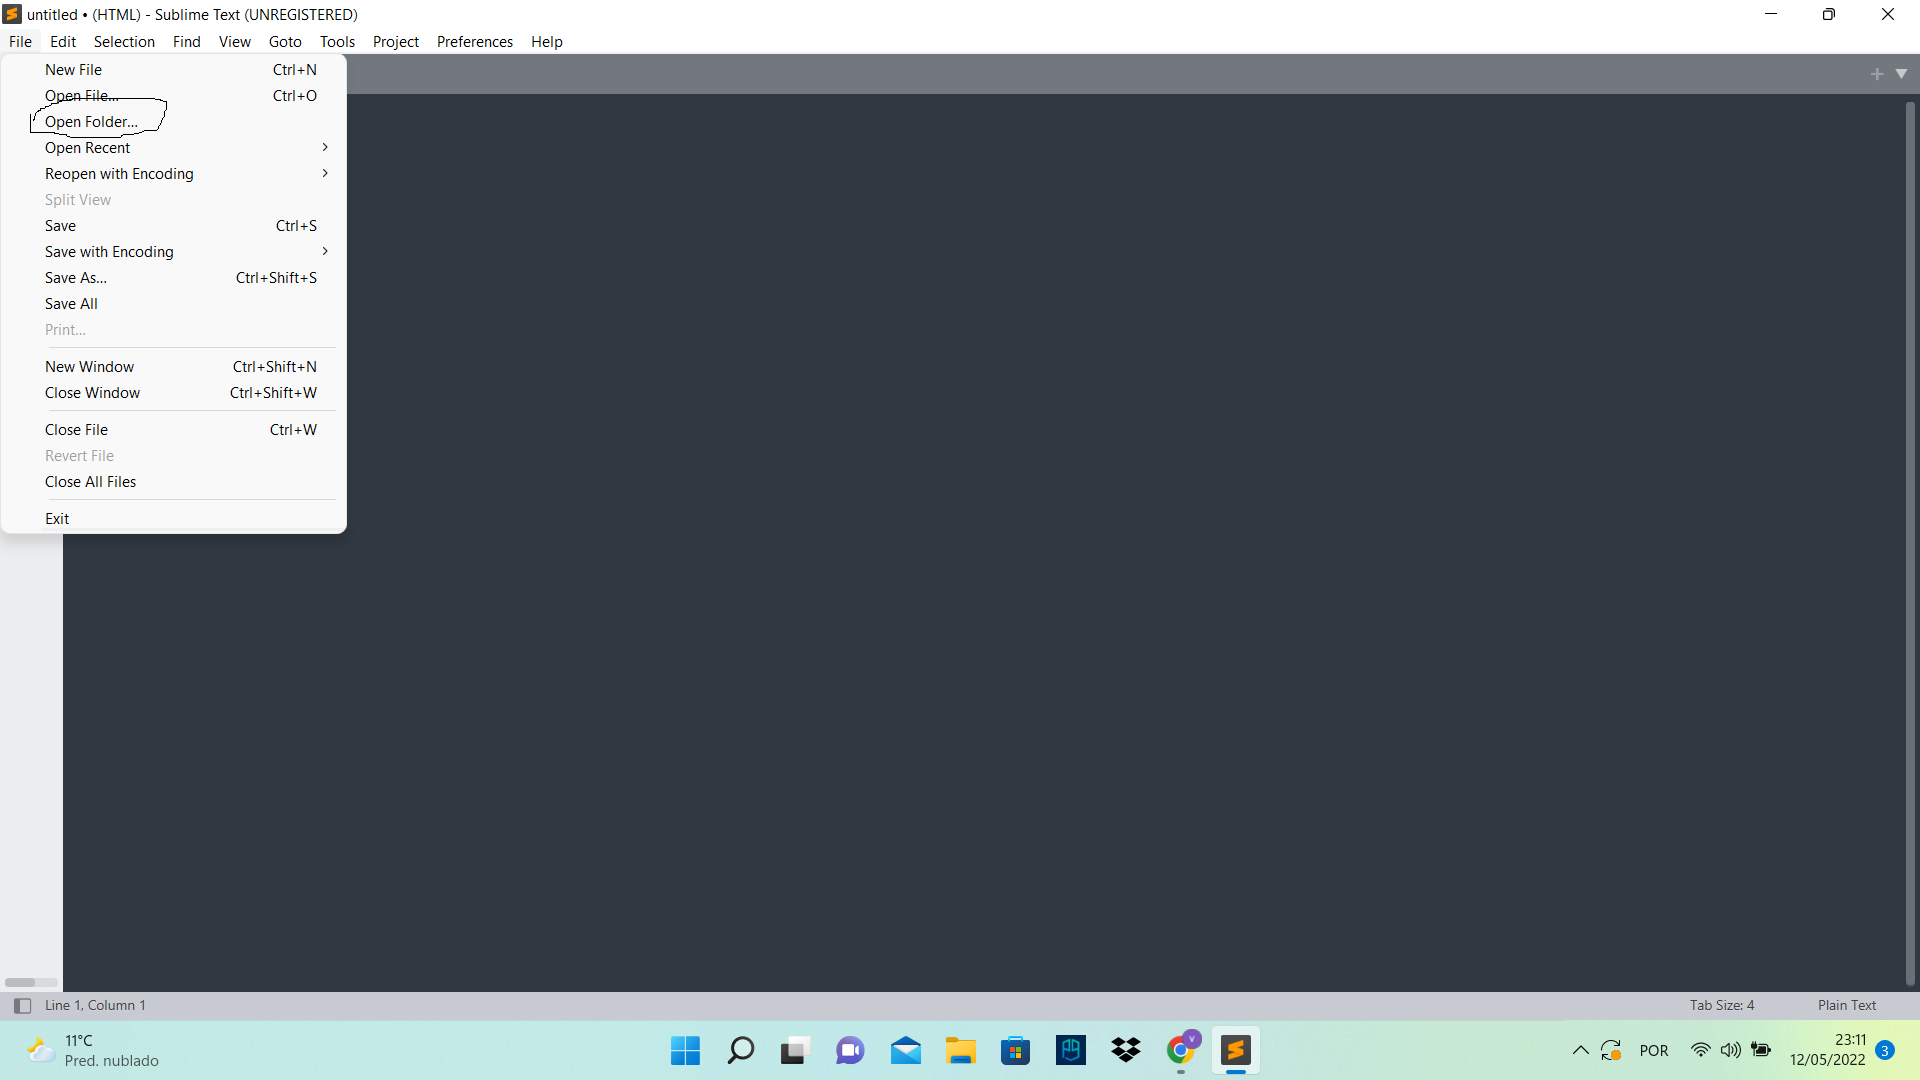Screen dimensions: 1920x1080
Task: Click Revert File option
Action: [x=79, y=455]
